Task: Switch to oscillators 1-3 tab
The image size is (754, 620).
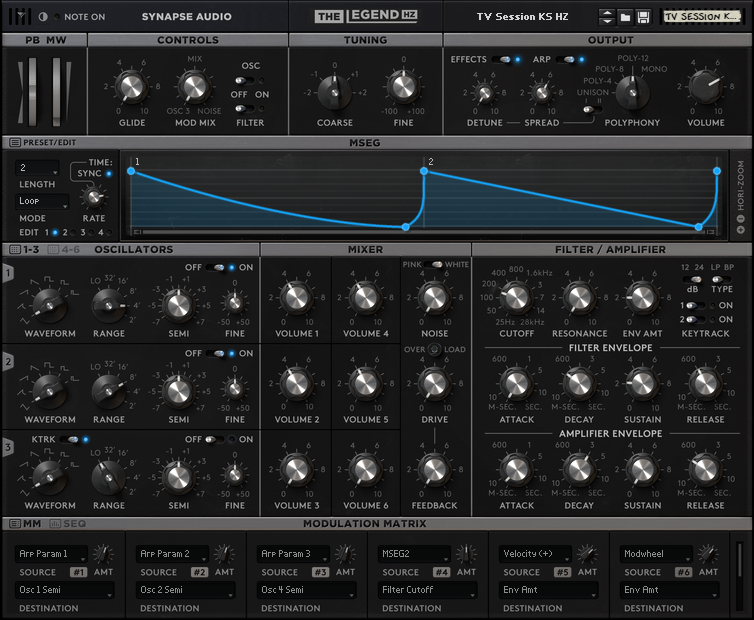Action: pos(24,249)
